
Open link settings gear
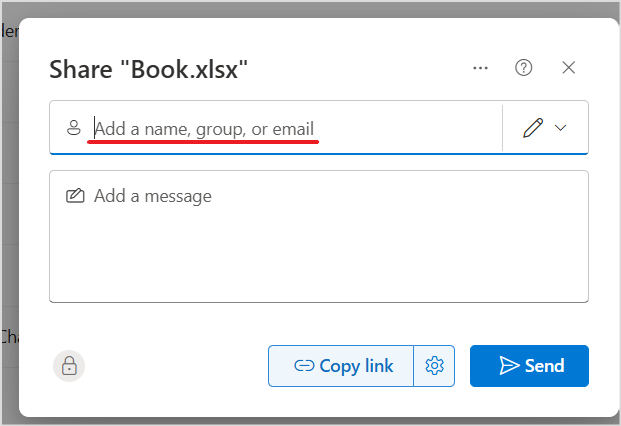(x=434, y=366)
